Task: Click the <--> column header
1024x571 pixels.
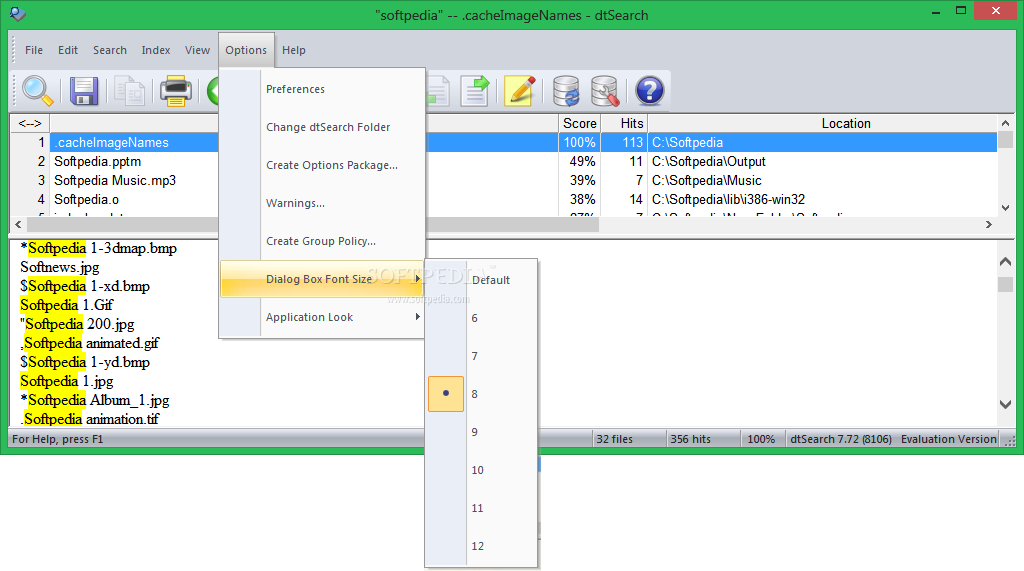Action: (x=30, y=123)
